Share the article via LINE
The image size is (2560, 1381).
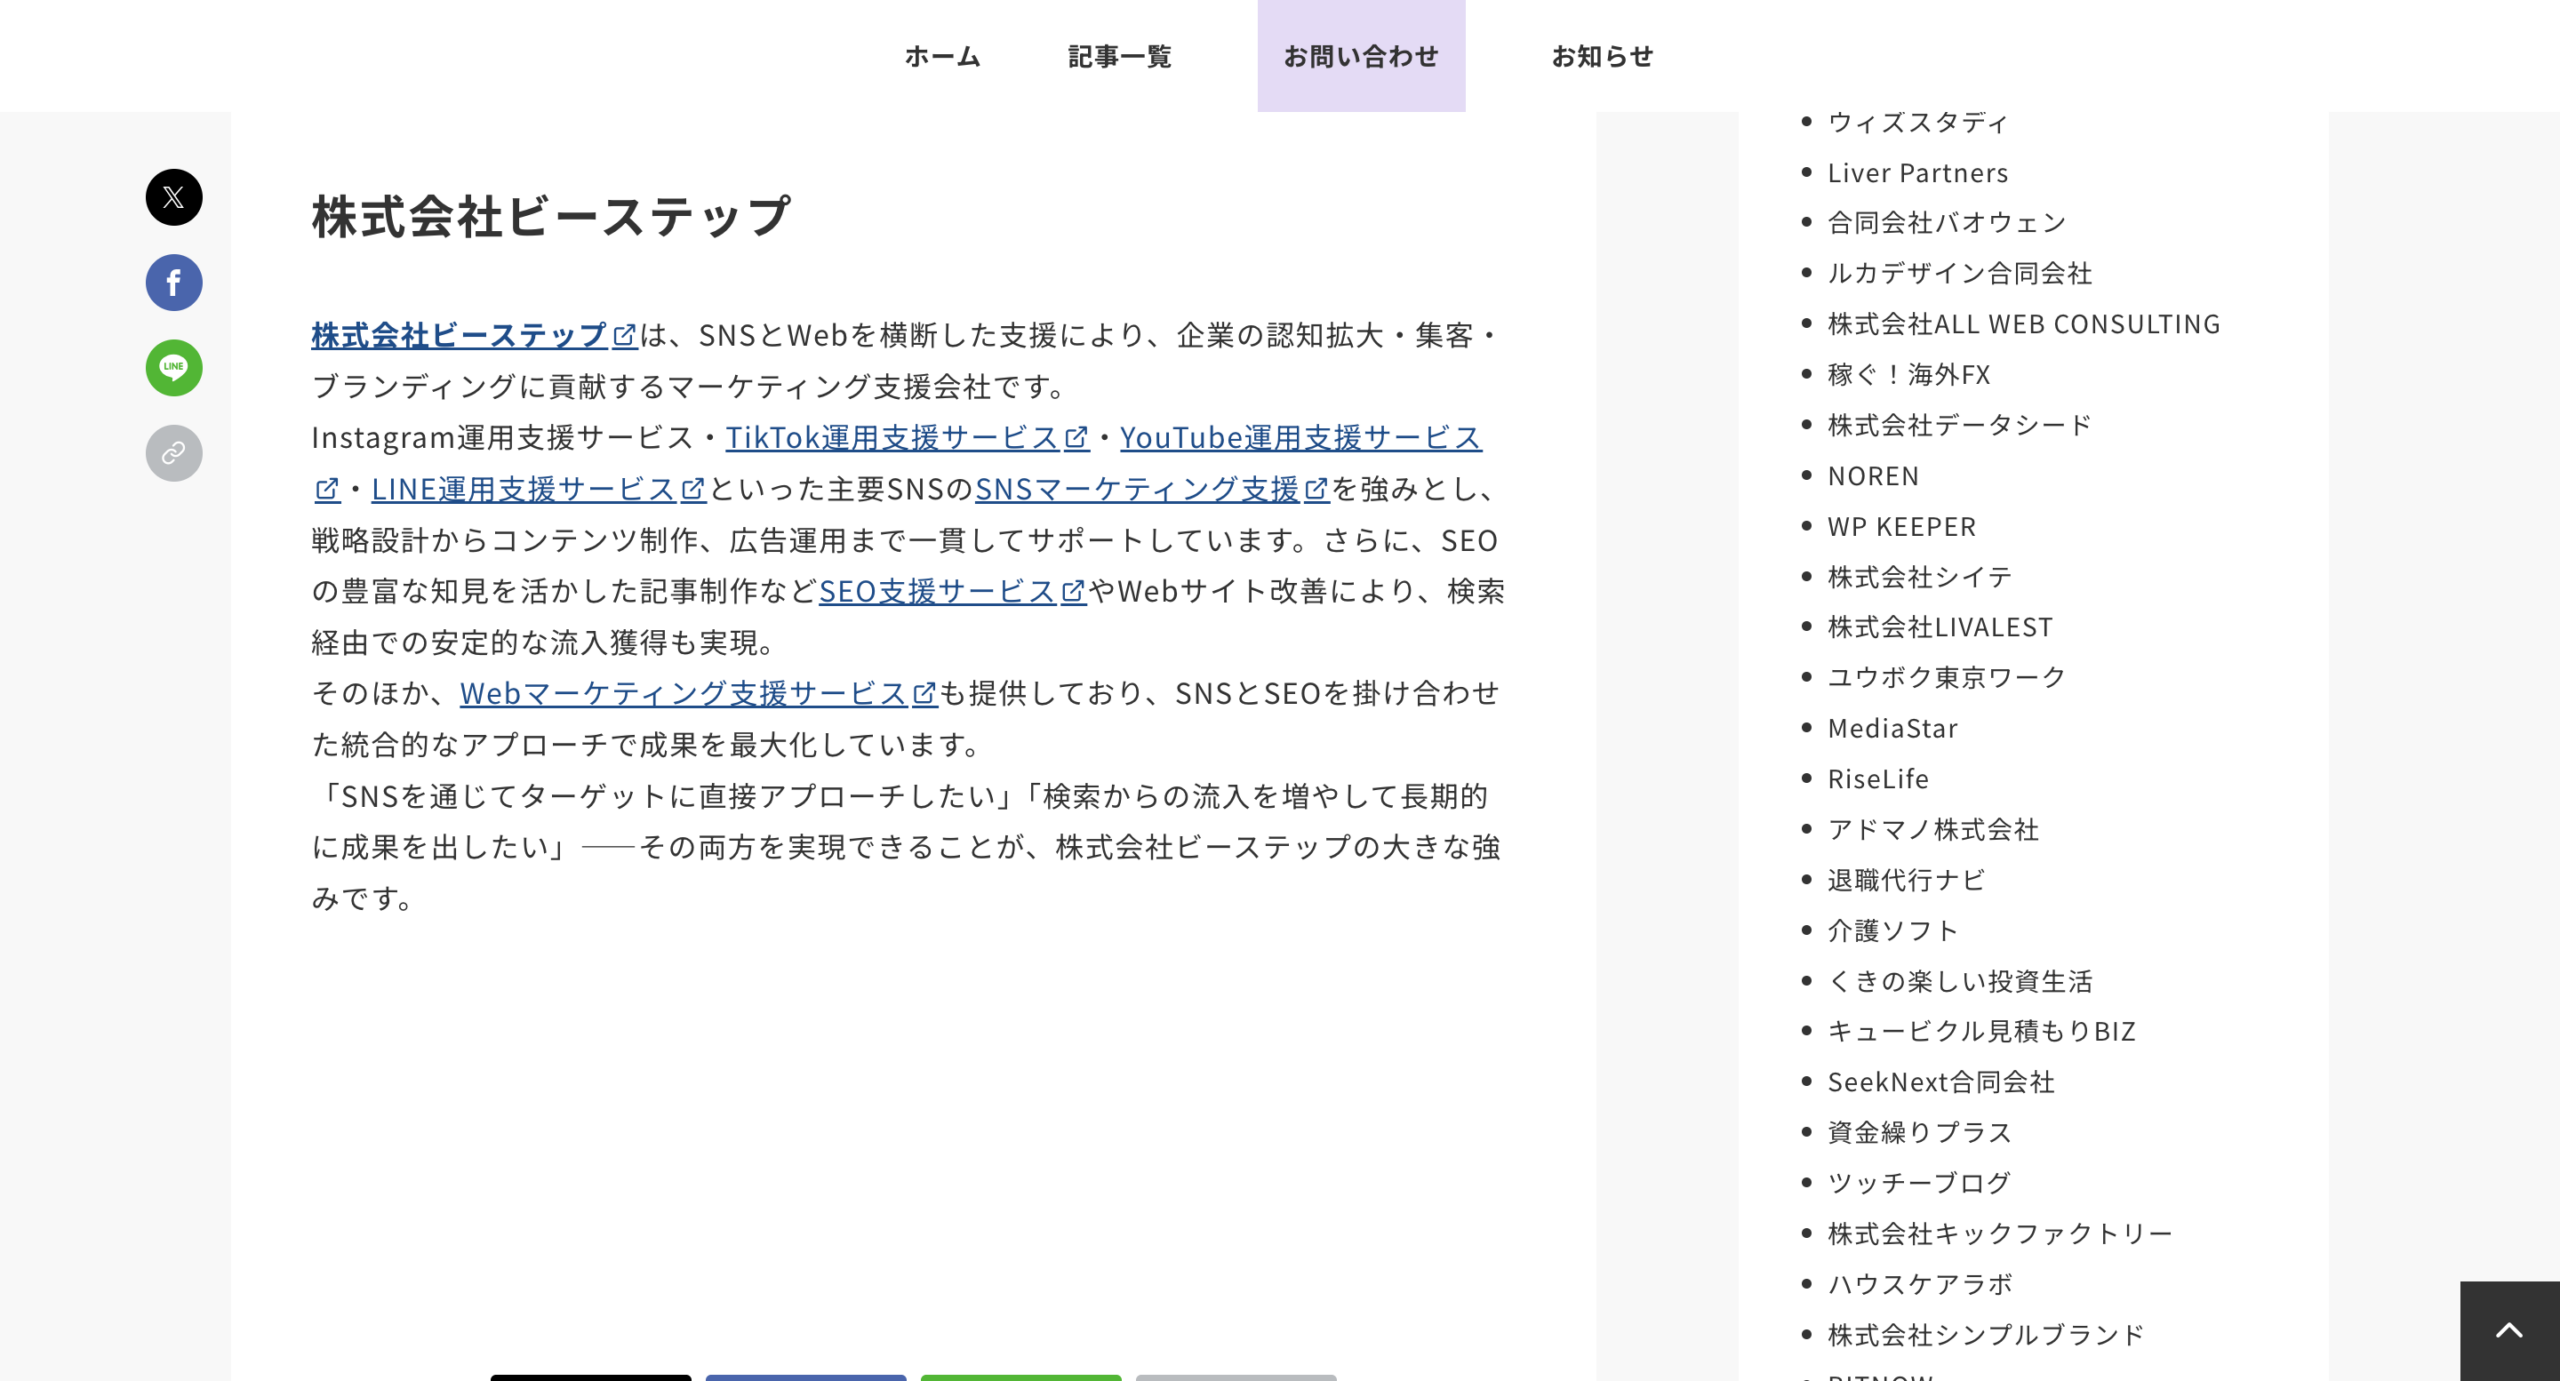pos(174,368)
